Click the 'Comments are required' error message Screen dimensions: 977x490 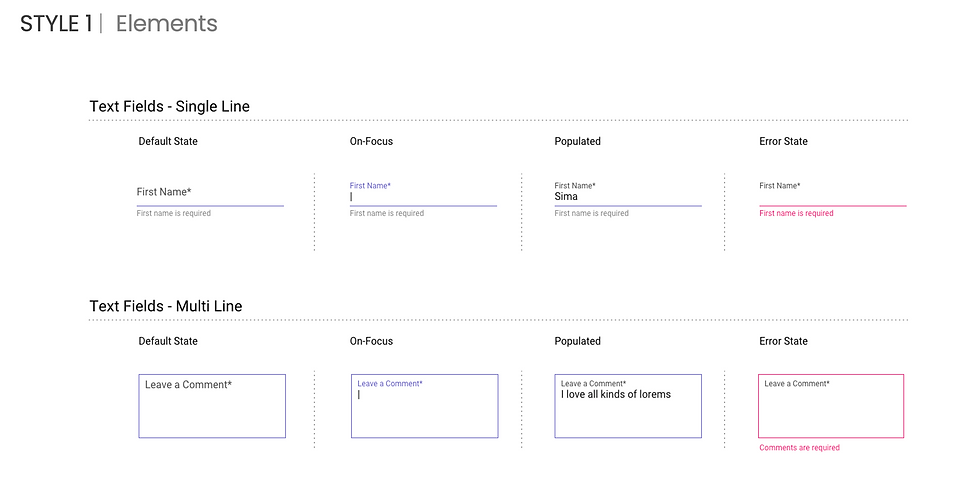(x=799, y=448)
